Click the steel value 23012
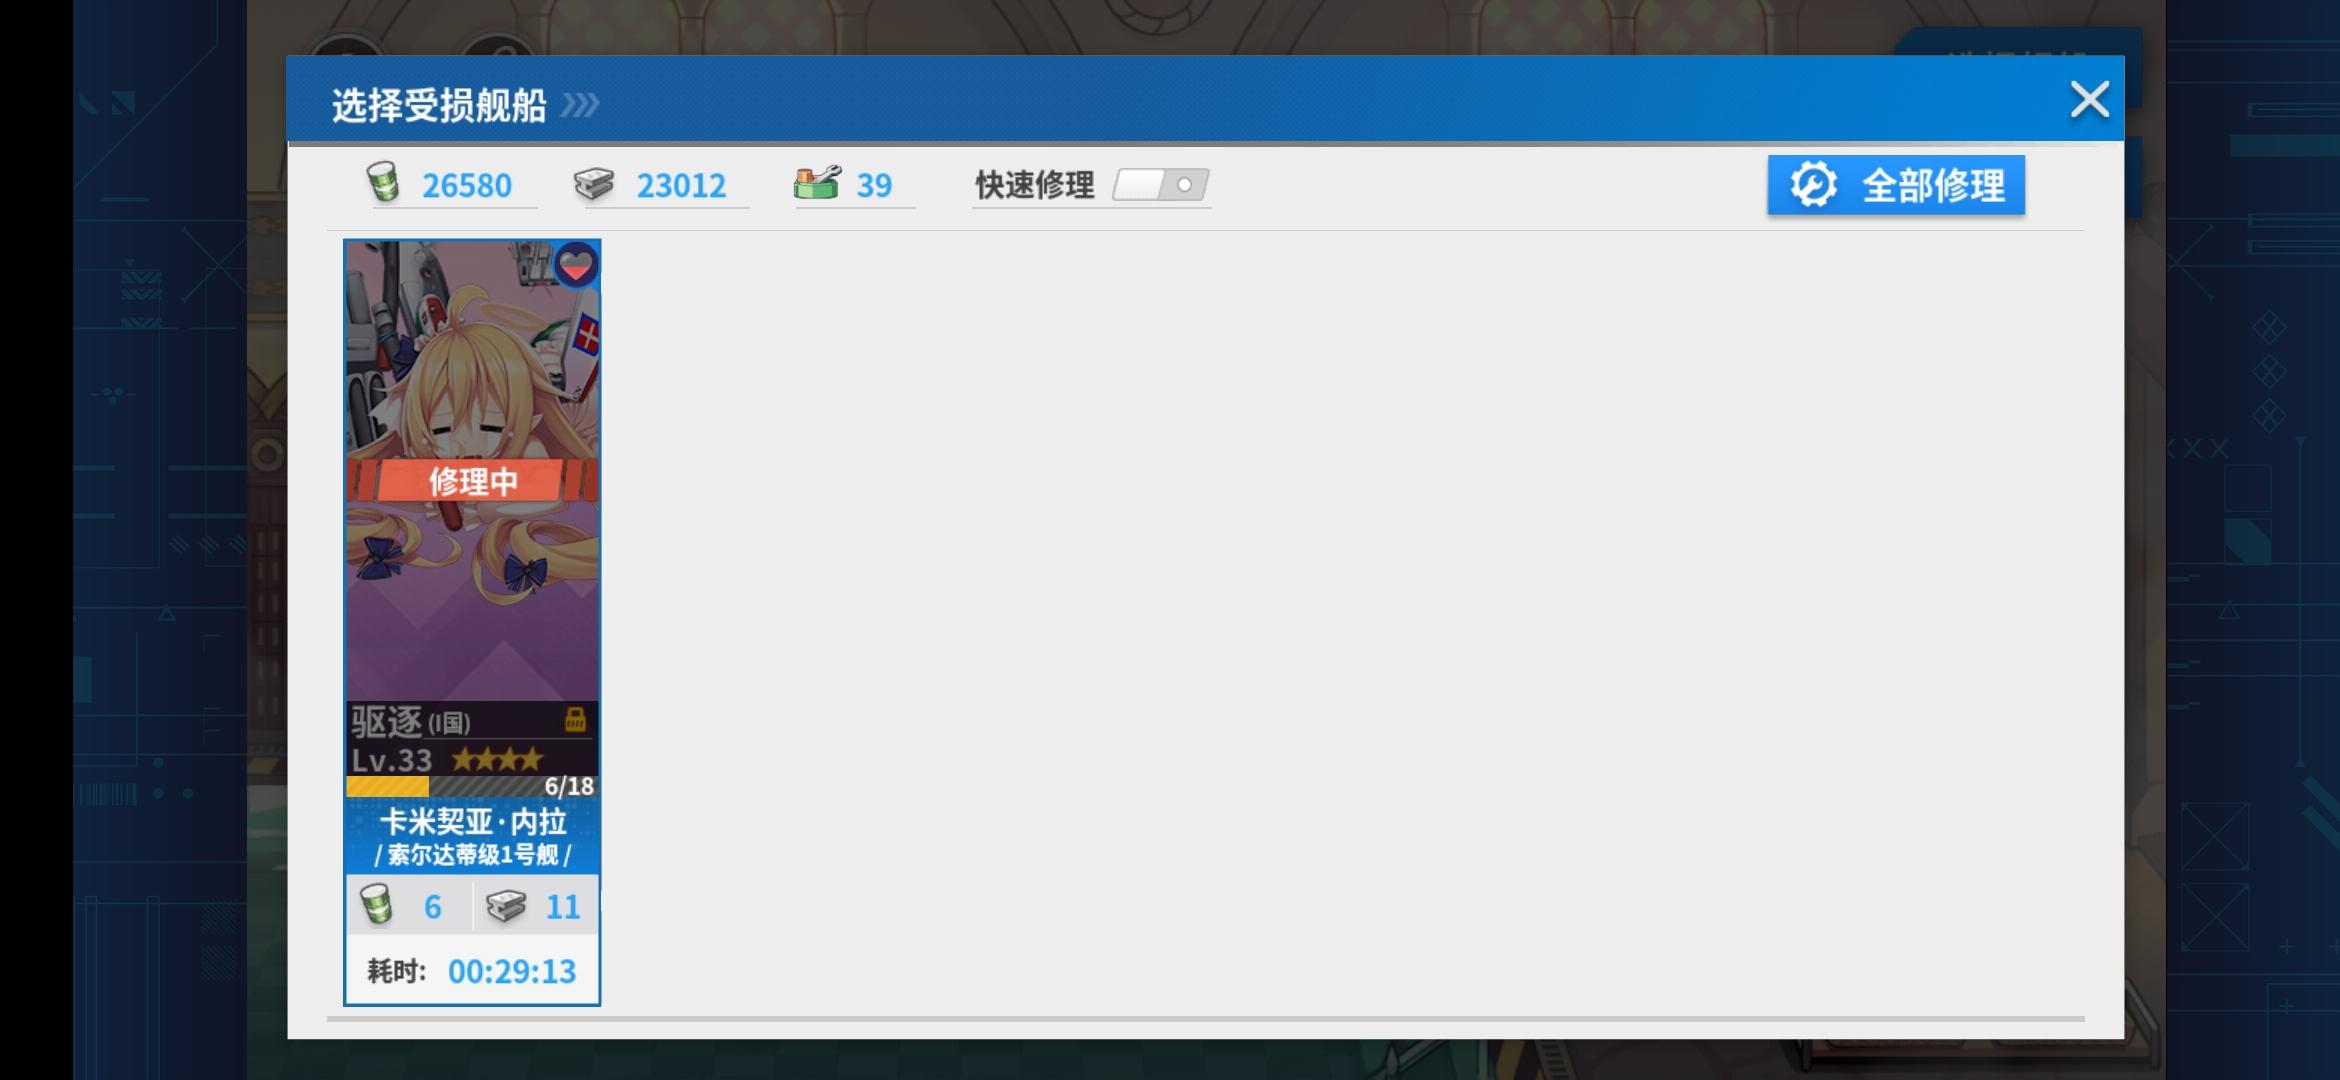 (681, 185)
